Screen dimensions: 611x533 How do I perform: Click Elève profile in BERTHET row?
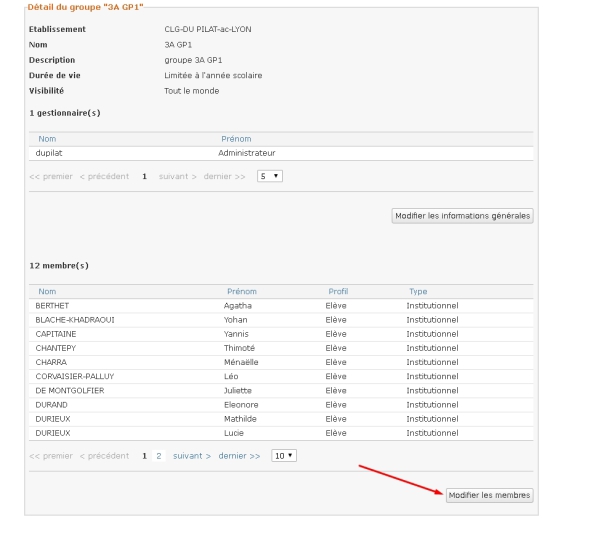pos(336,306)
